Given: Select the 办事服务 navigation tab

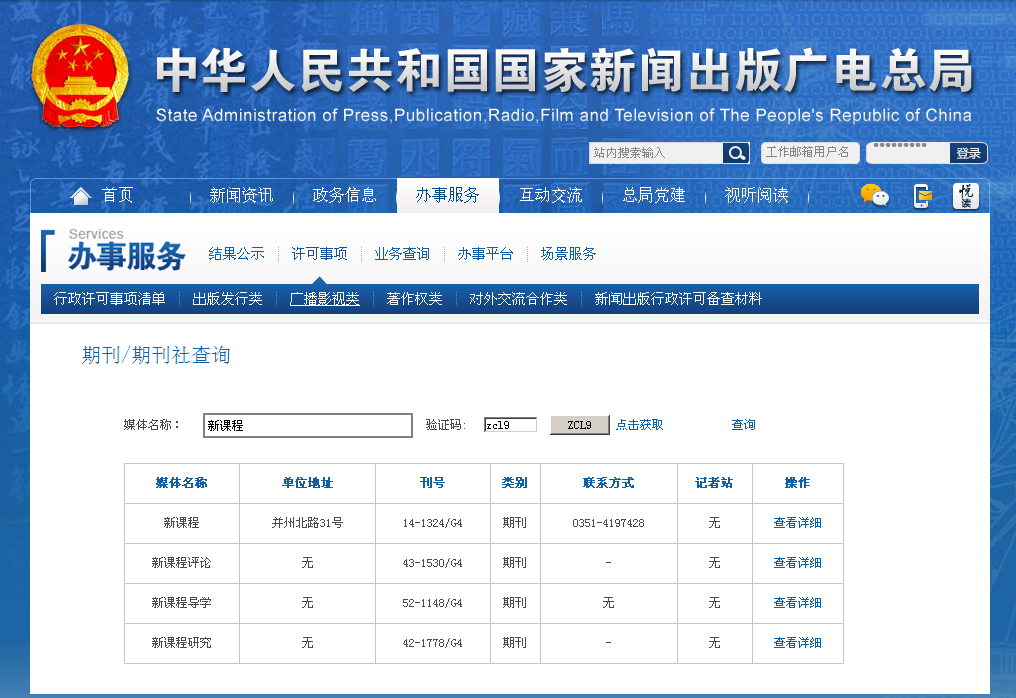Looking at the screenshot, I should (448, 195).
